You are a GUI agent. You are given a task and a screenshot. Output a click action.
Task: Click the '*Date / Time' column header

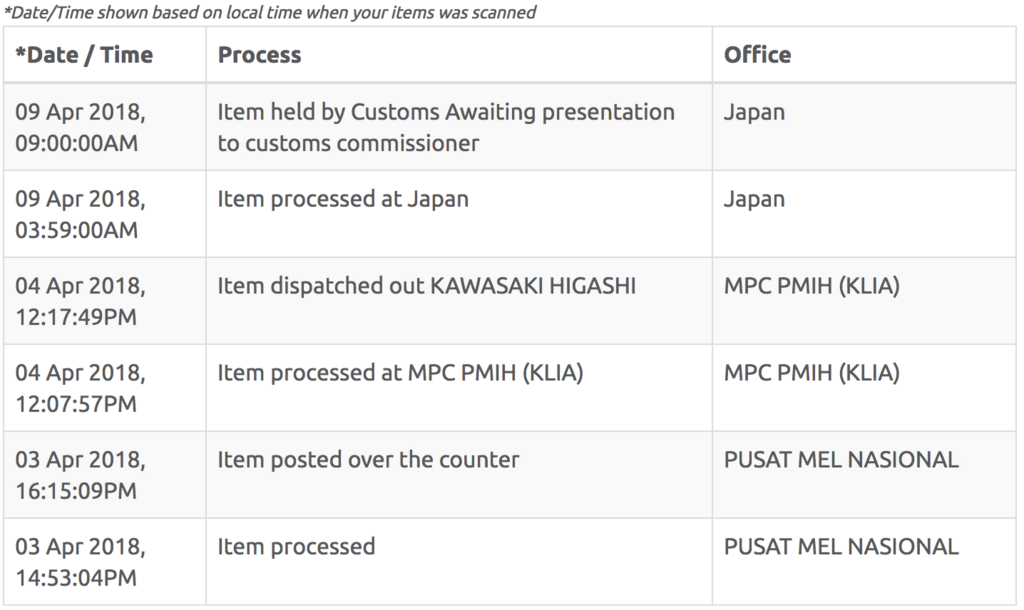coord(84,55)
